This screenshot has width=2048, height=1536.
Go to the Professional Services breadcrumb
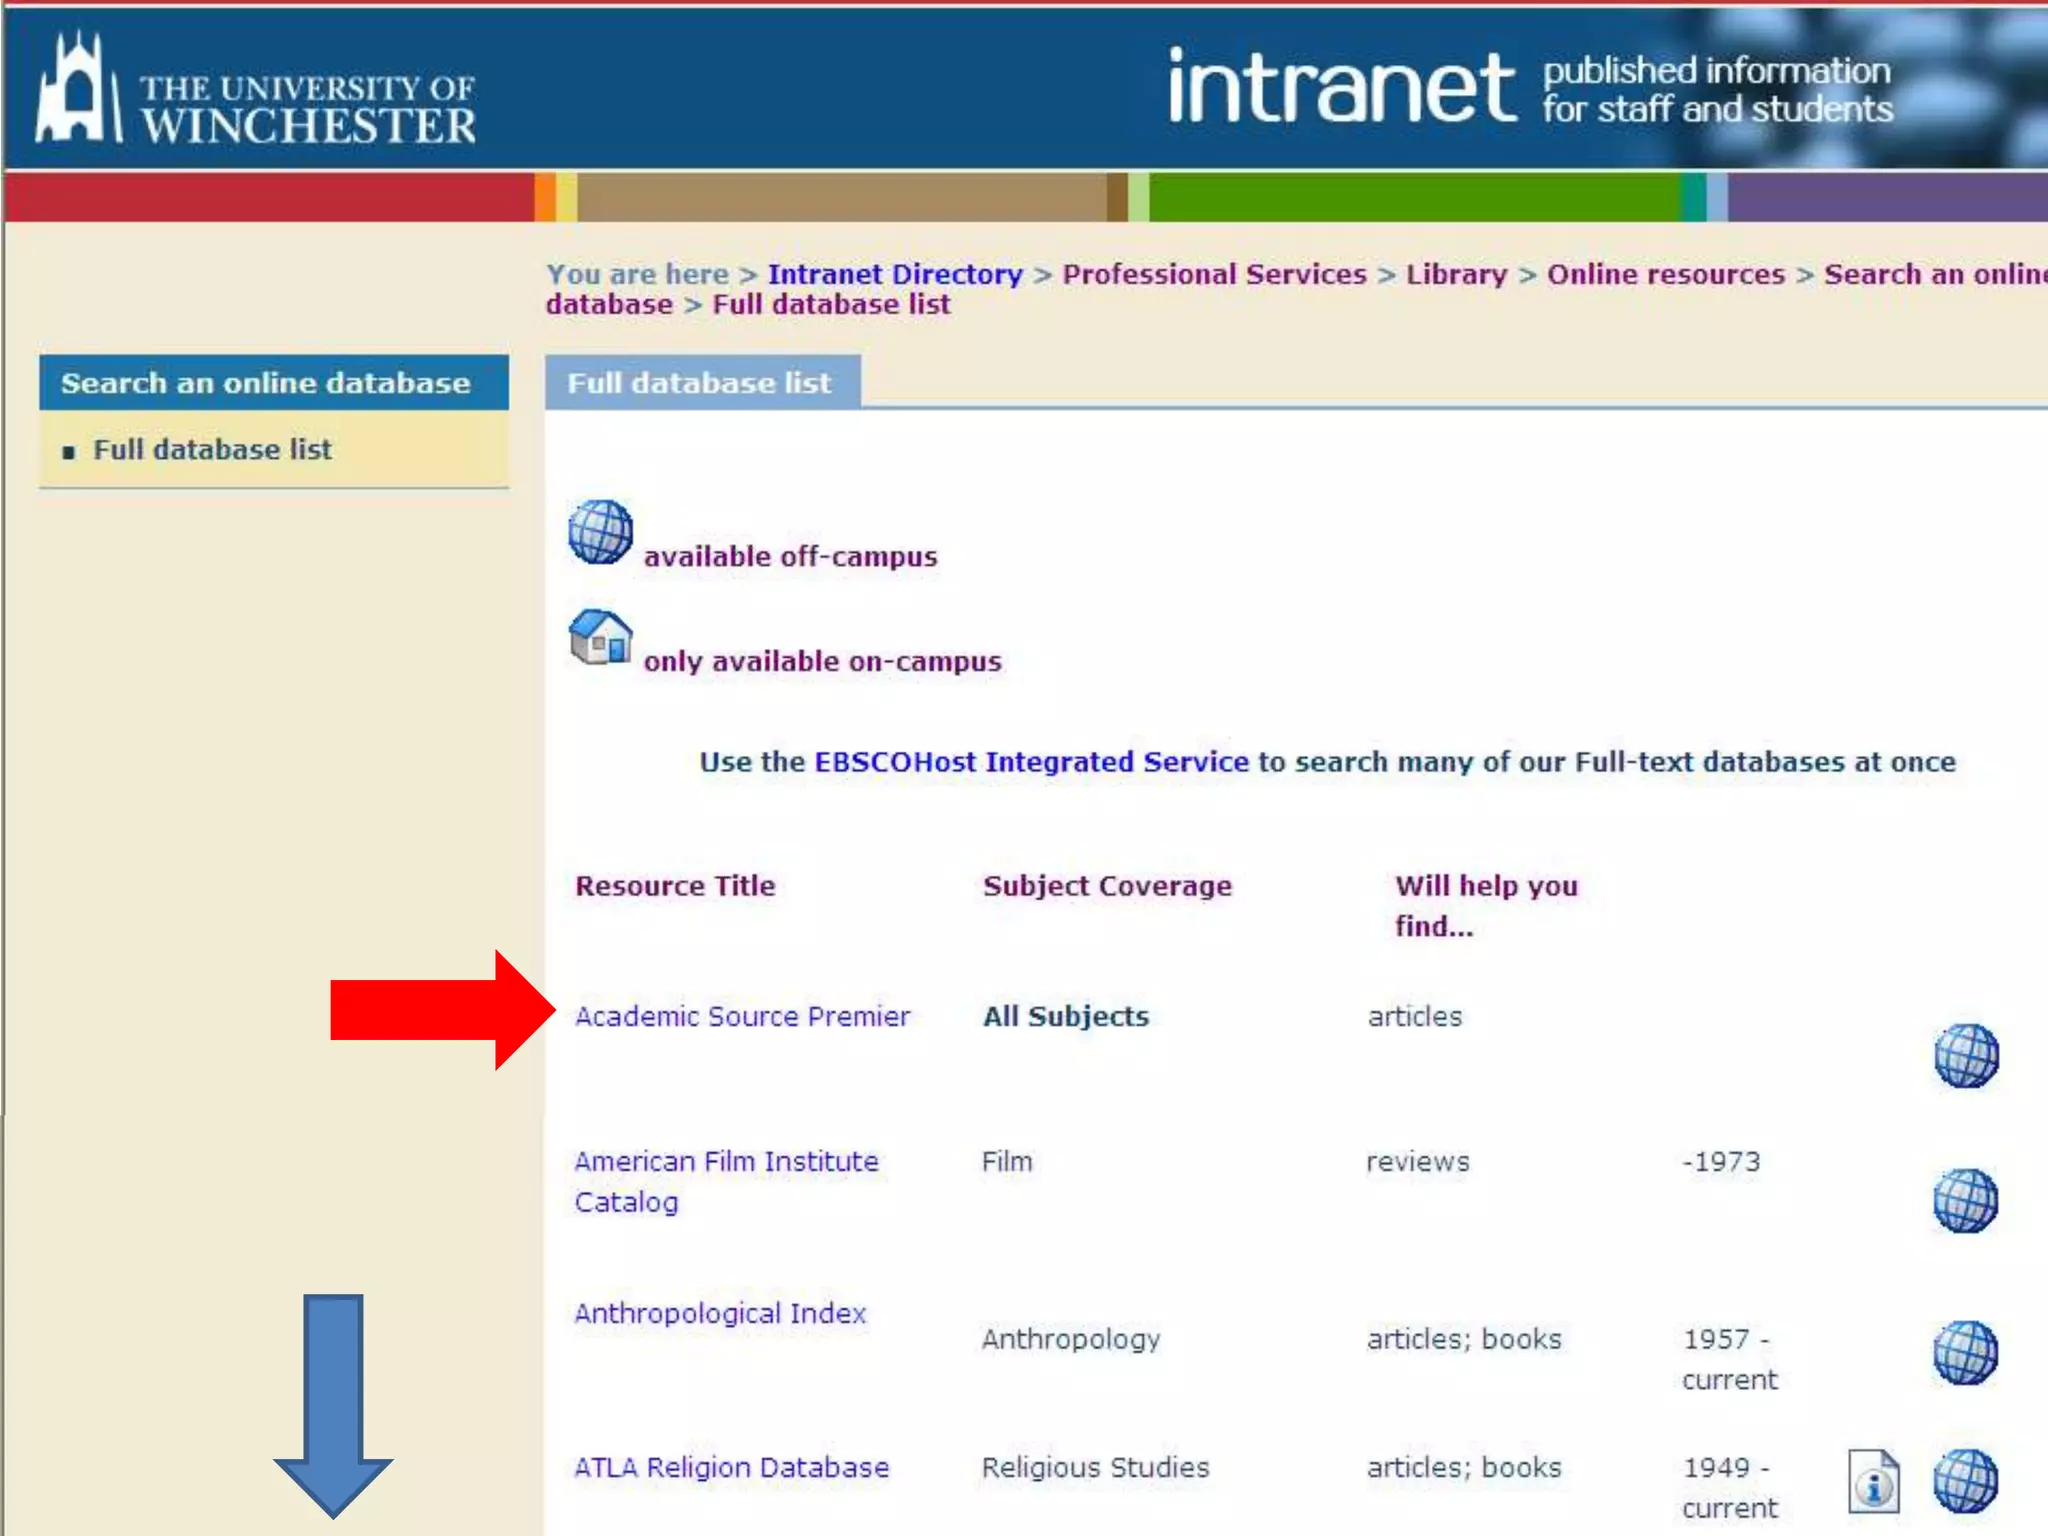pos(1214,274)
